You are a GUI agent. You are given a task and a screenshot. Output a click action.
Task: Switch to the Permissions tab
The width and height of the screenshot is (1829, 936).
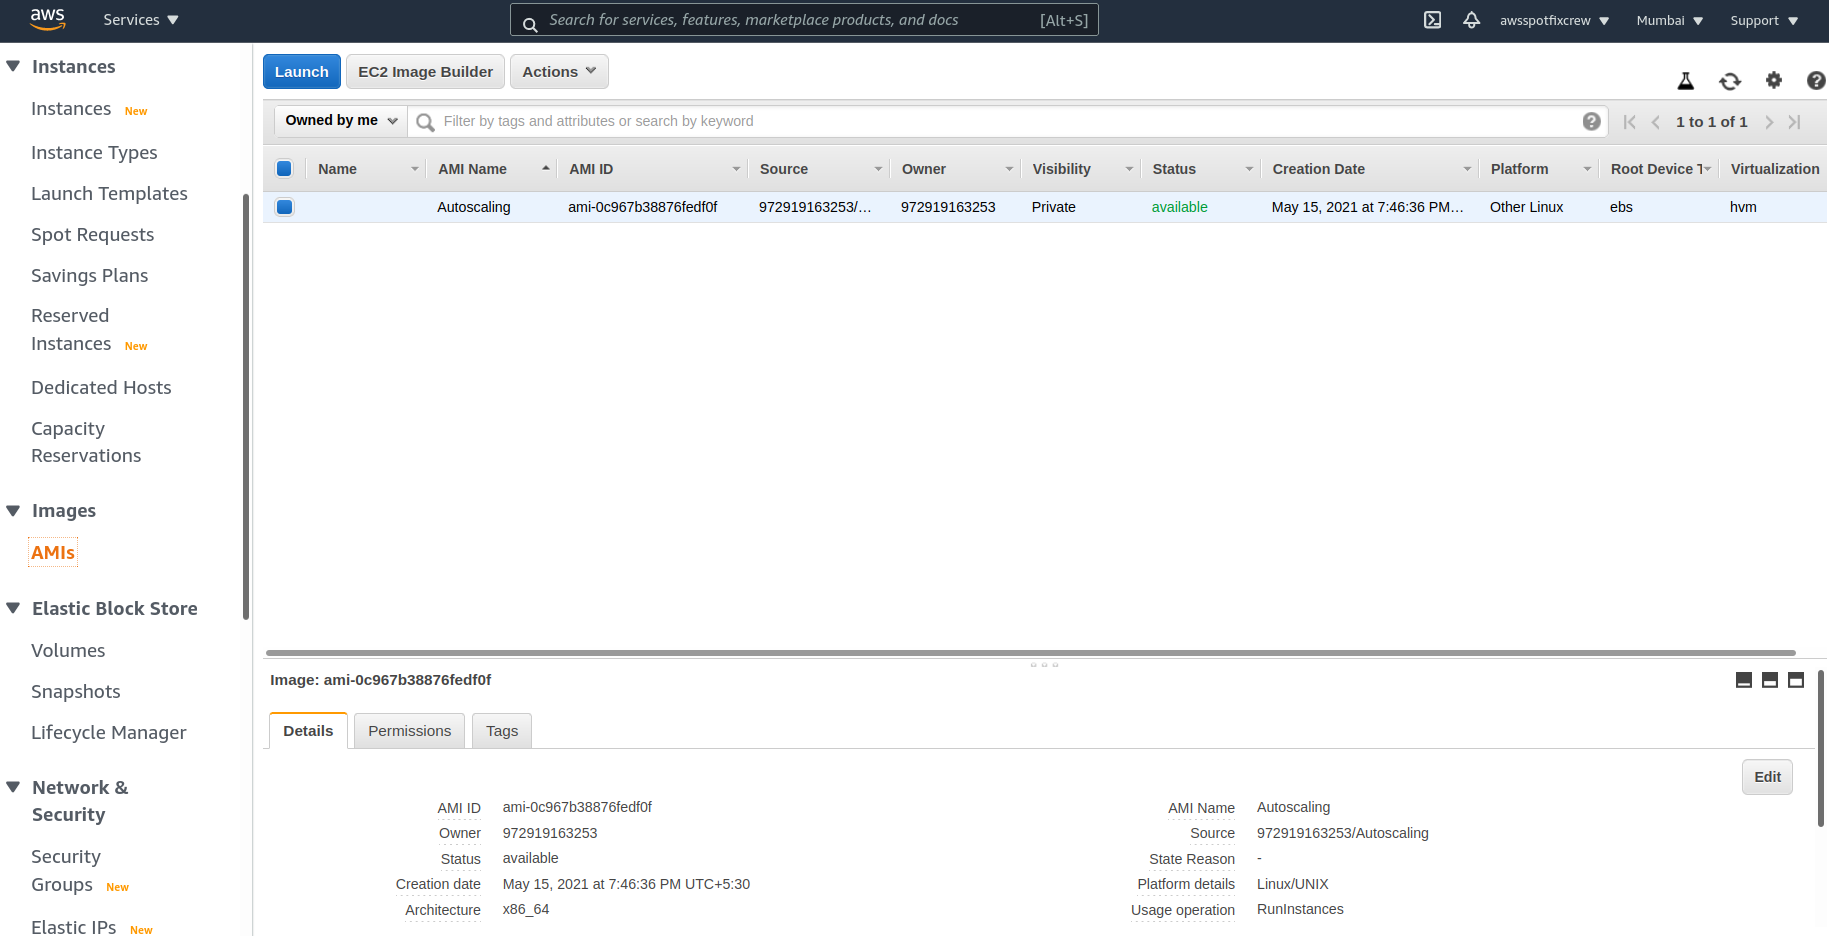tap(409, 731)
